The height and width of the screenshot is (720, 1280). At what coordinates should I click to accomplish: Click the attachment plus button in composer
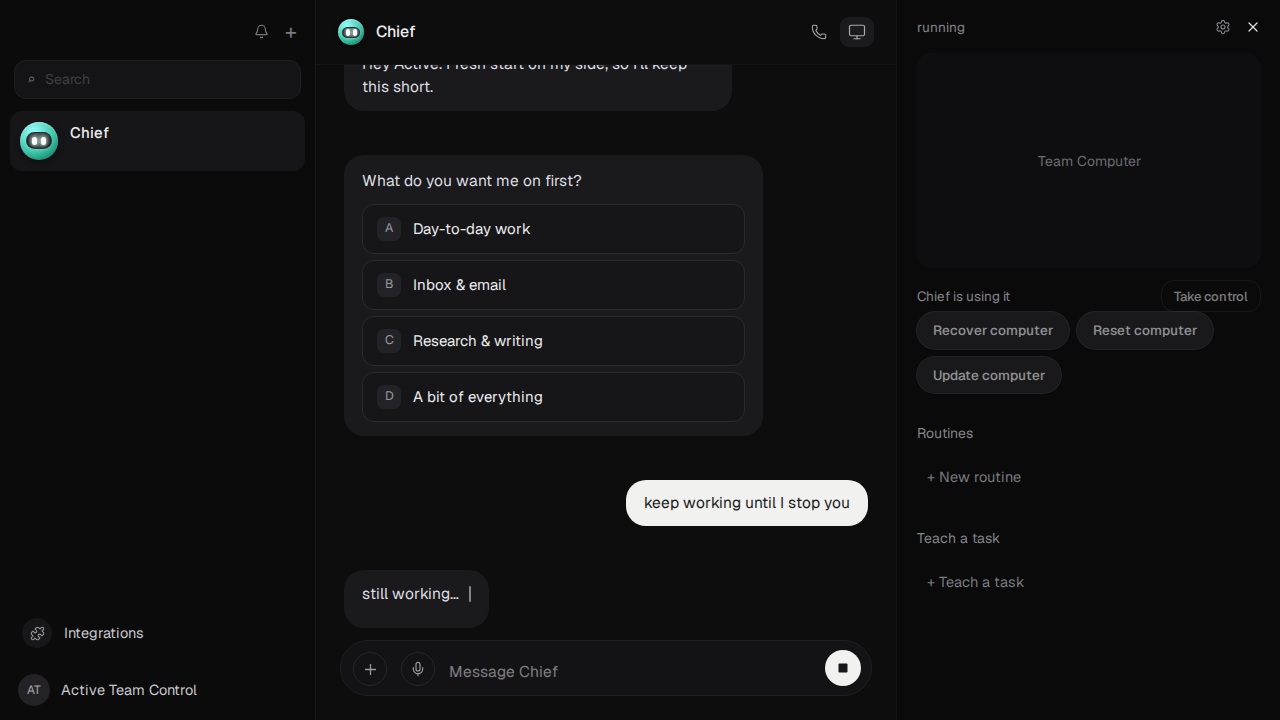pyautogui.click(x=370, y=669)
